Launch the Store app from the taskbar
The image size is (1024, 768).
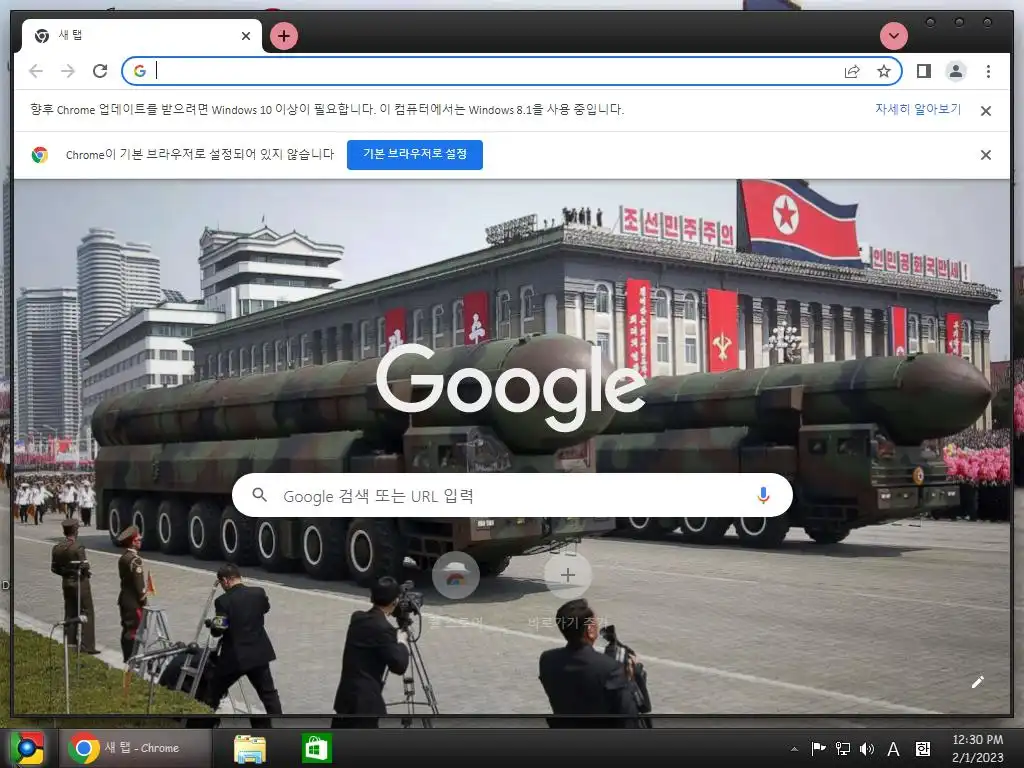point(316,748)
